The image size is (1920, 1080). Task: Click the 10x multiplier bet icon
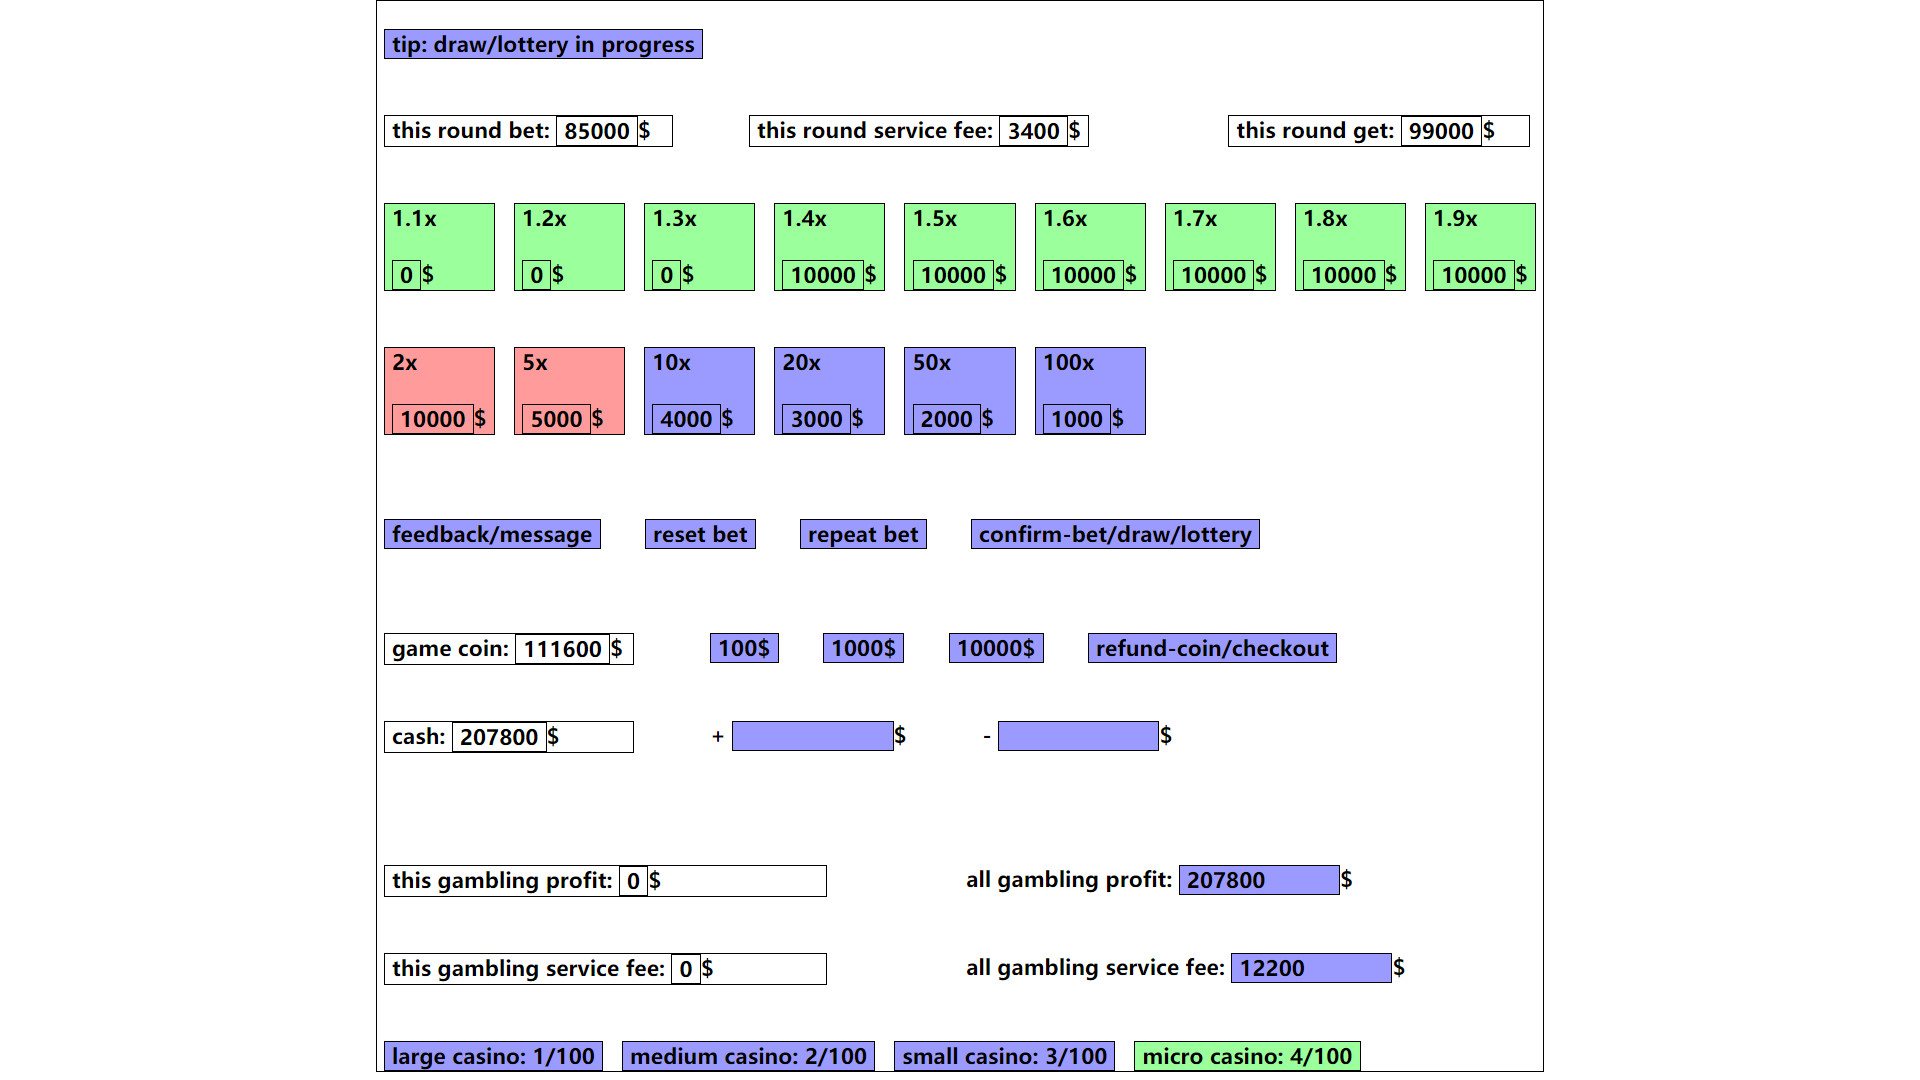pyautogui.click(x=699, y=390)
